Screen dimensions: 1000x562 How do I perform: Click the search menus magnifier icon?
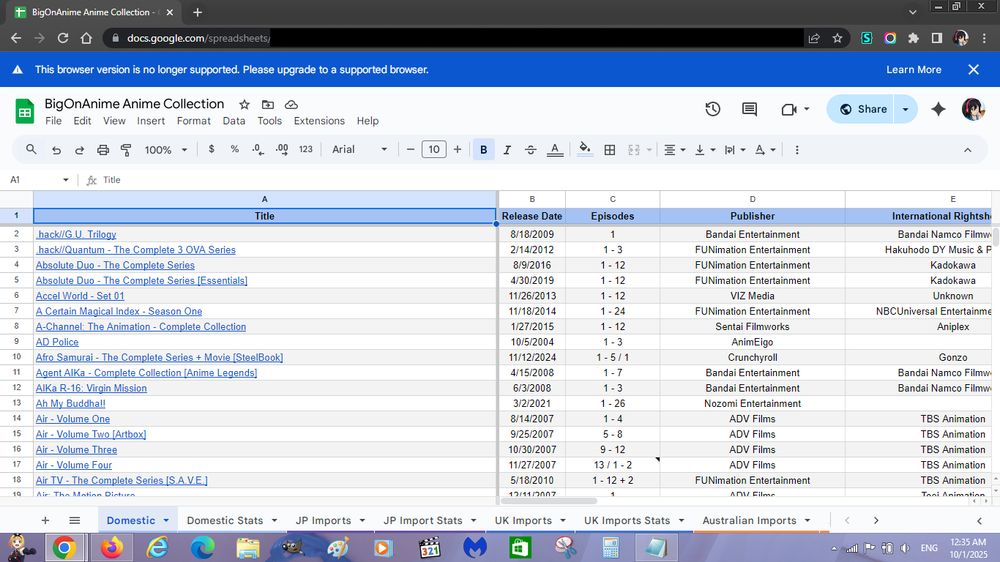click(x=31, y=150)
